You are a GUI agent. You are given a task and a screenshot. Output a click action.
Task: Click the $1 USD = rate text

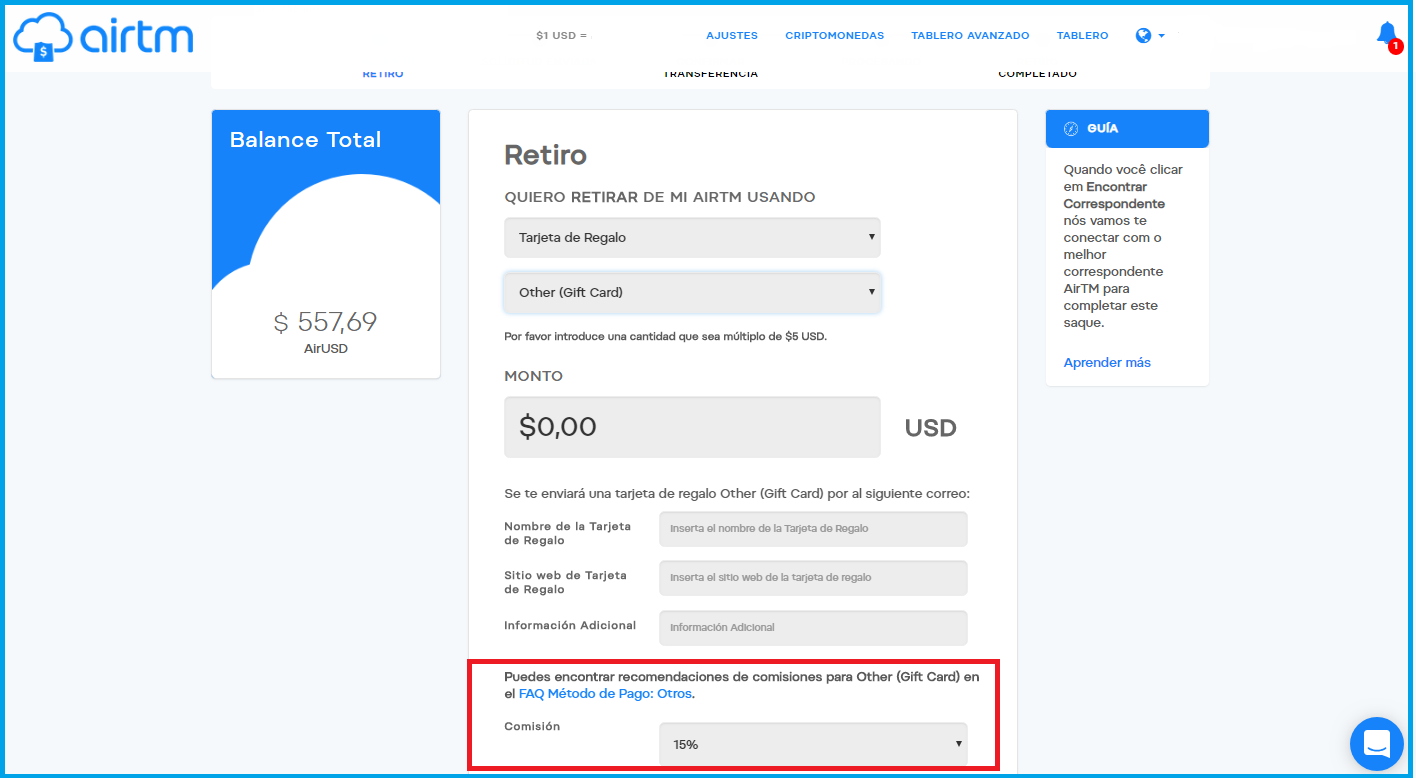click(561, 36)
